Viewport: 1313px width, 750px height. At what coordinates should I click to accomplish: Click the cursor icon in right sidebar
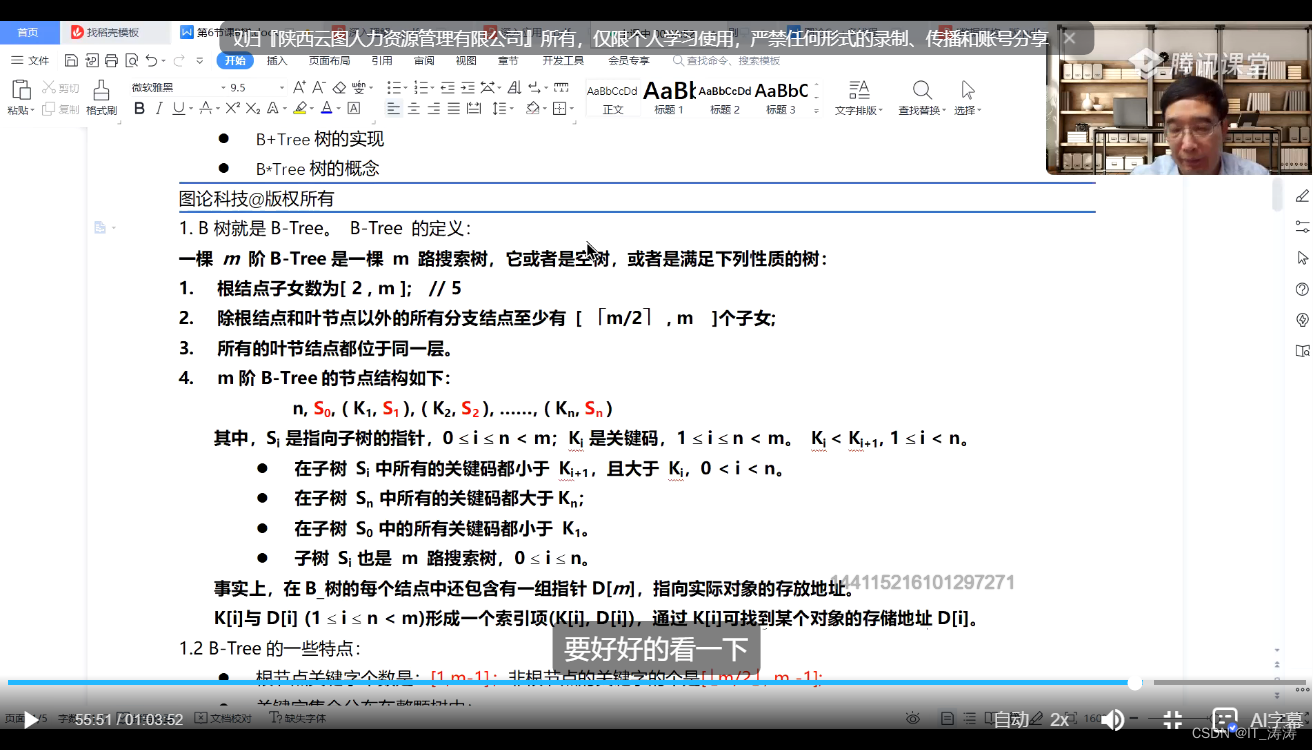(1302, 257)
